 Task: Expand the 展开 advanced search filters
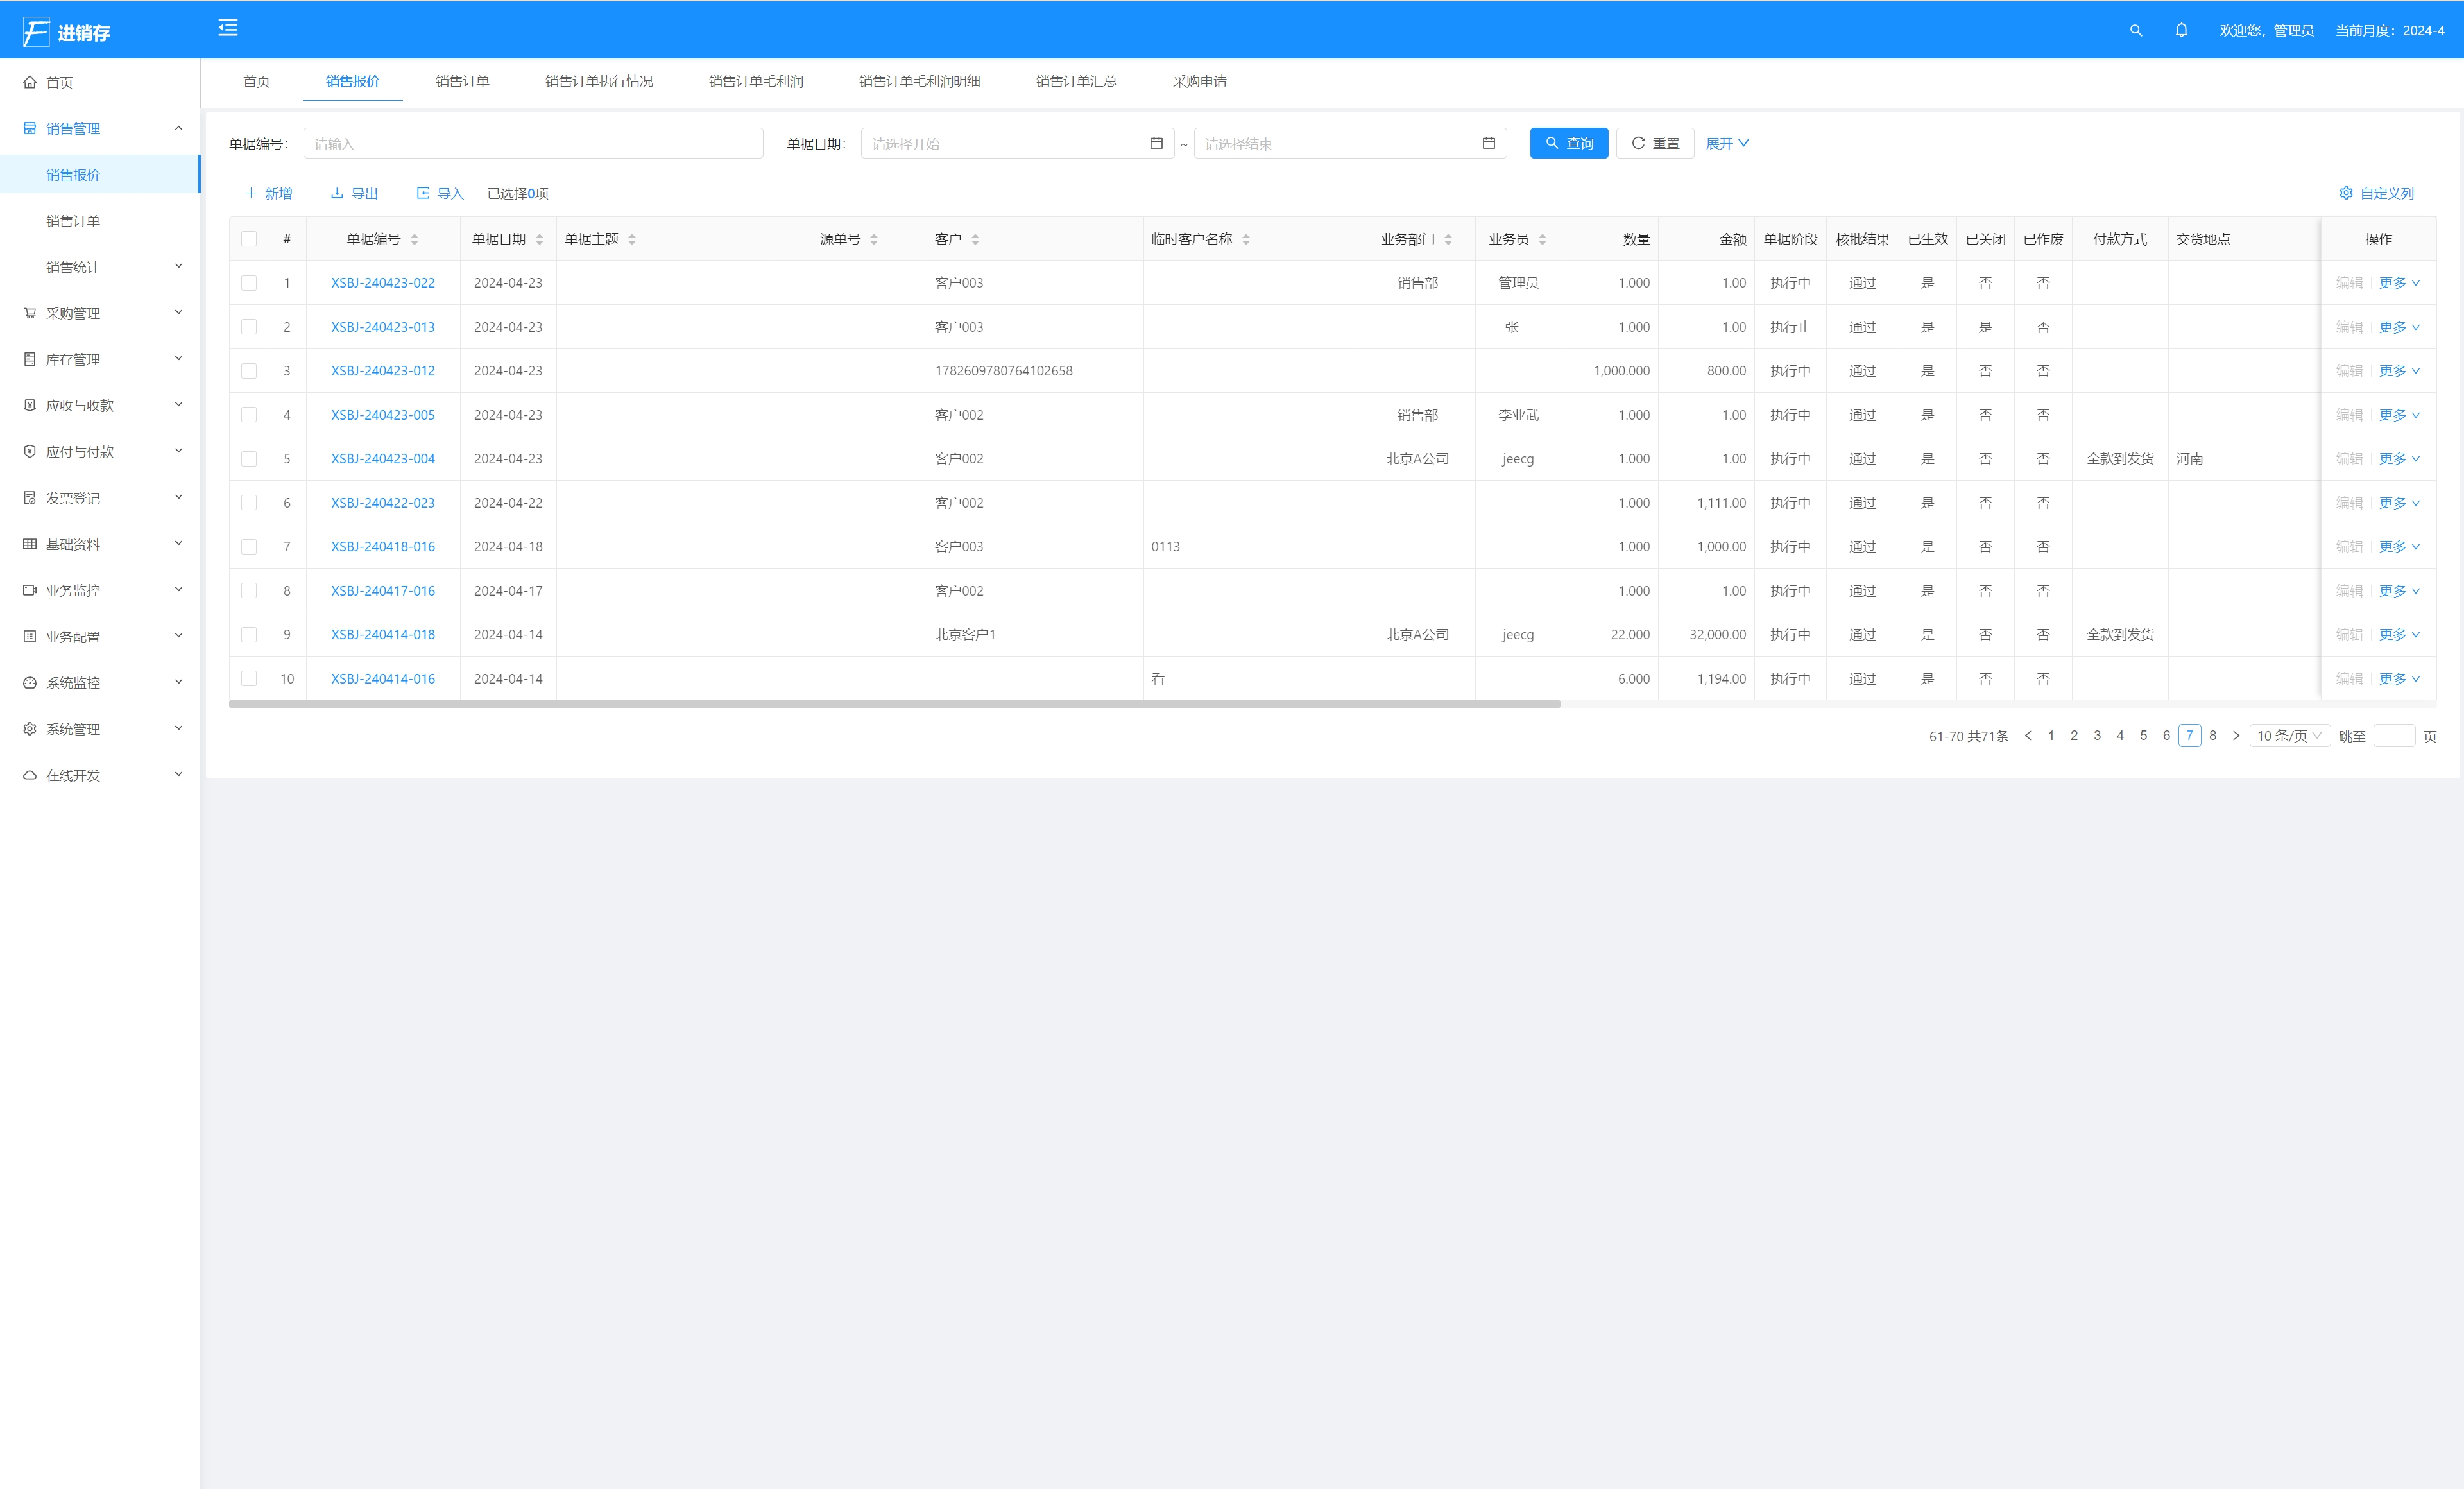pos(1727,143)
